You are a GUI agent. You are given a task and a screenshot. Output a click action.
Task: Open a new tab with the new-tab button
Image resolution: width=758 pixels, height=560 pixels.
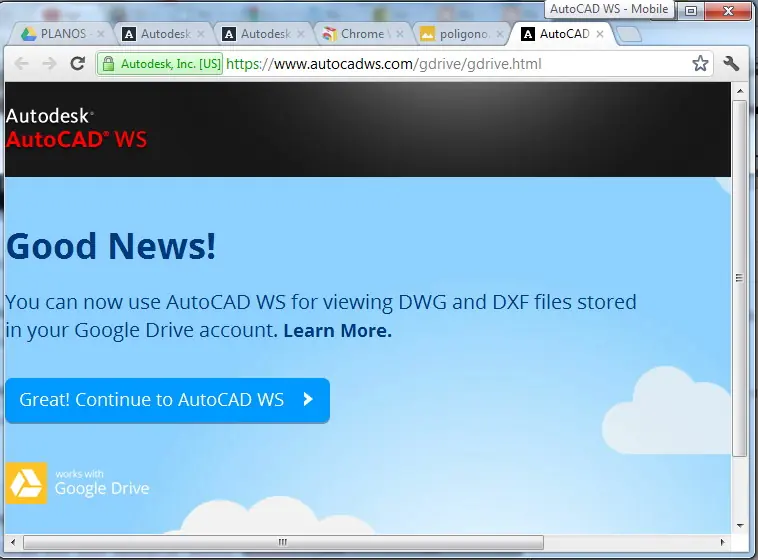629,34
